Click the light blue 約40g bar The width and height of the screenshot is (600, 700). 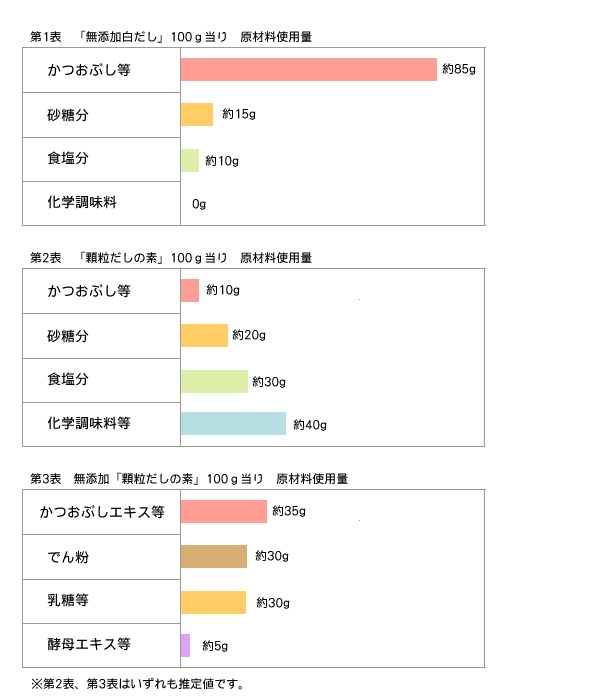(233, 424)
